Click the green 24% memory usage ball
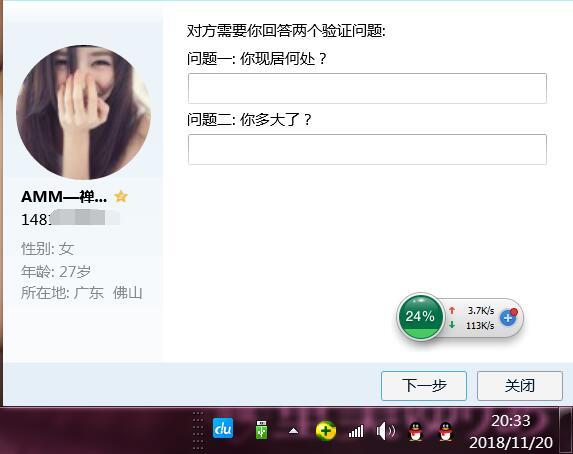Screen dimensions: 573x454 click(x=420, y=317)
